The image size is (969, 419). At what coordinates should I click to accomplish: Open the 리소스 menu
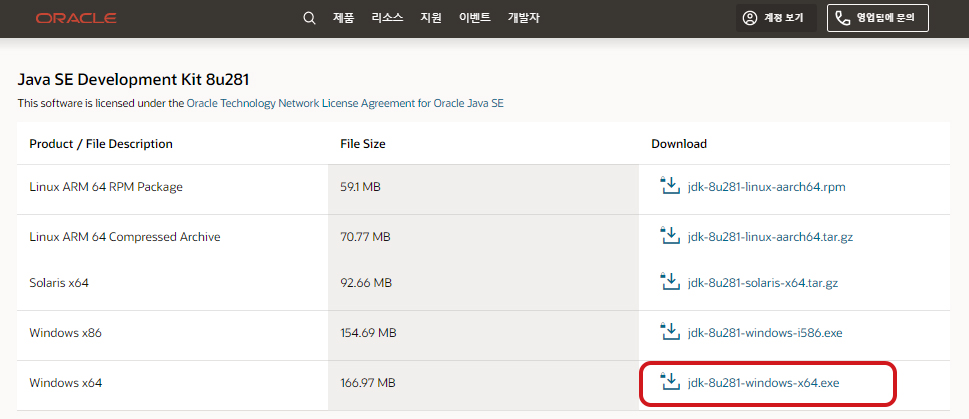[x=387, y=18]
